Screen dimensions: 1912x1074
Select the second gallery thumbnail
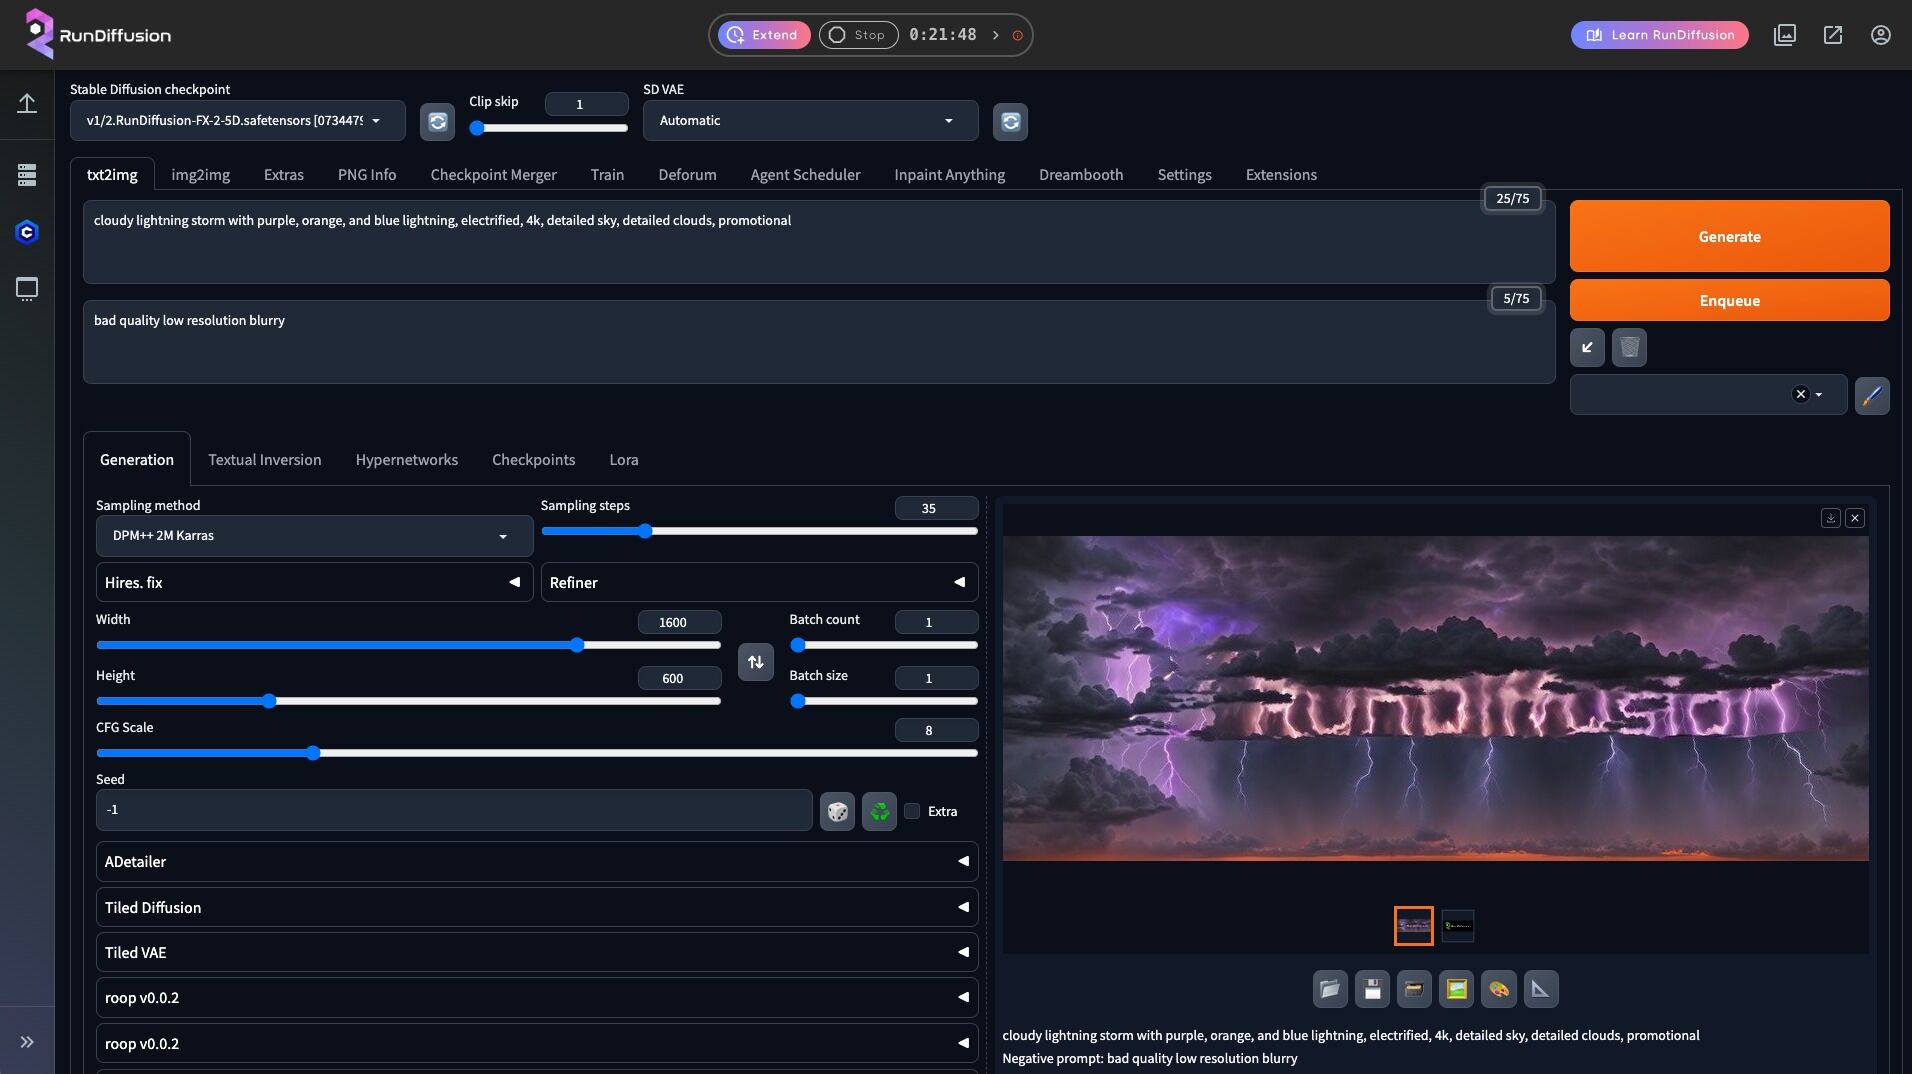(x=1457, y=926)
